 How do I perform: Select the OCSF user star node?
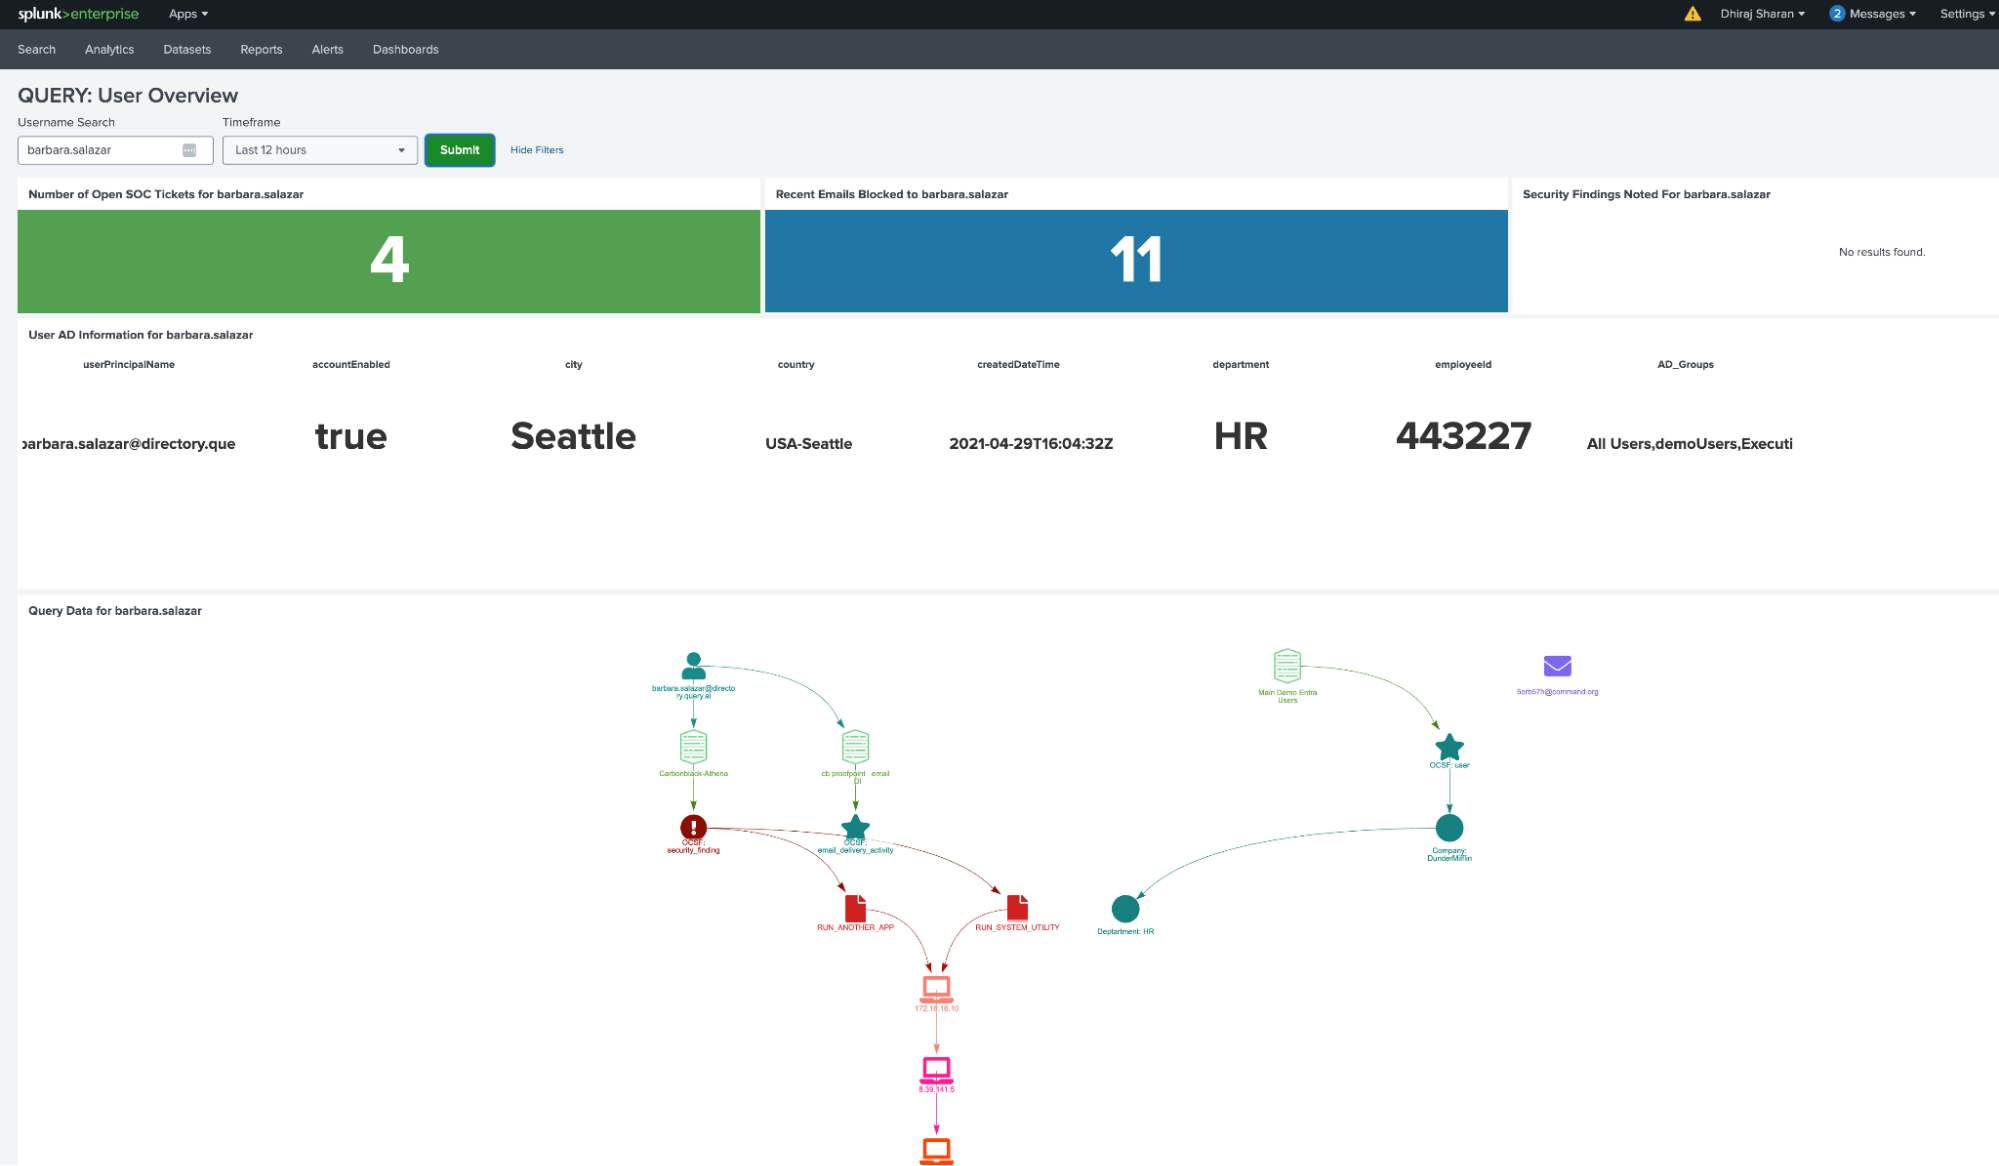[x=1449, y=748]
